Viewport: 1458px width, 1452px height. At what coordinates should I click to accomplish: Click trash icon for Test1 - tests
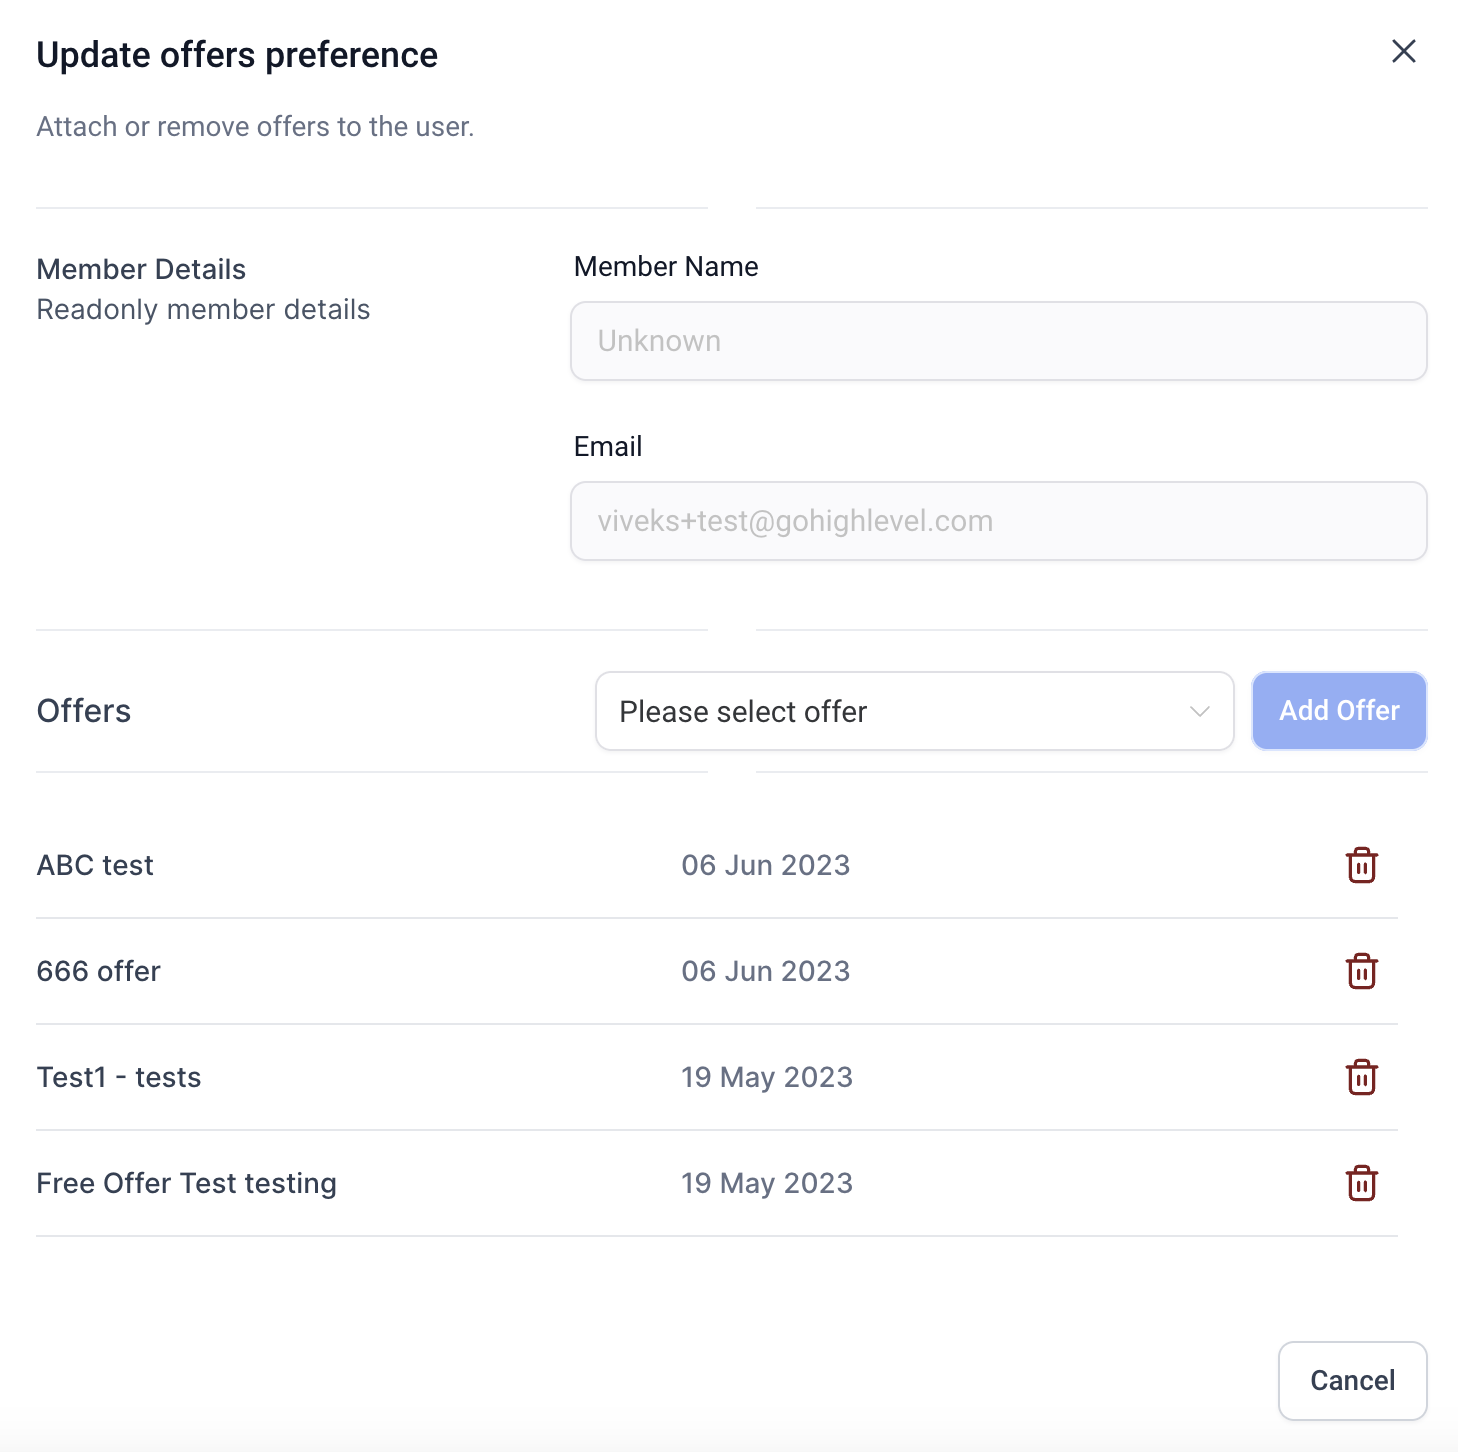point(1361,1077)
